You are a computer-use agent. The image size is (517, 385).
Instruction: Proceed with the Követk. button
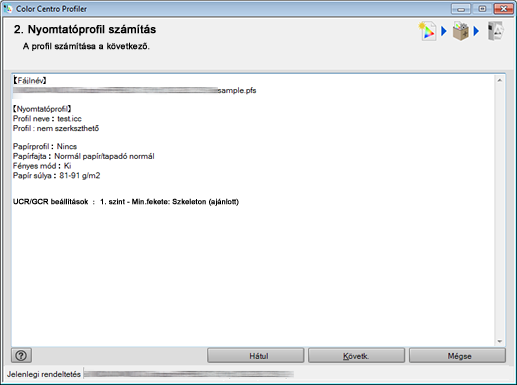click(x=356, y=356)
